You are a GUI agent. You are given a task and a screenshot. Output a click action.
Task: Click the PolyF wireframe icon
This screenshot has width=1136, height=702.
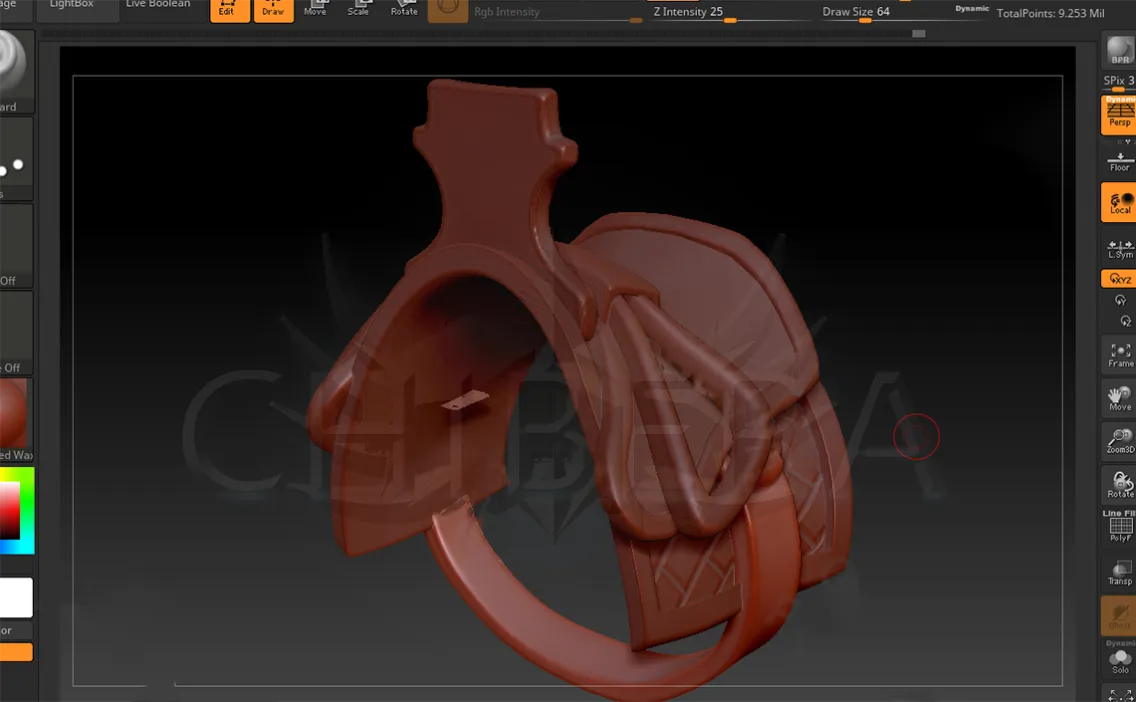pyautogui.click(x=1119, y=528)
